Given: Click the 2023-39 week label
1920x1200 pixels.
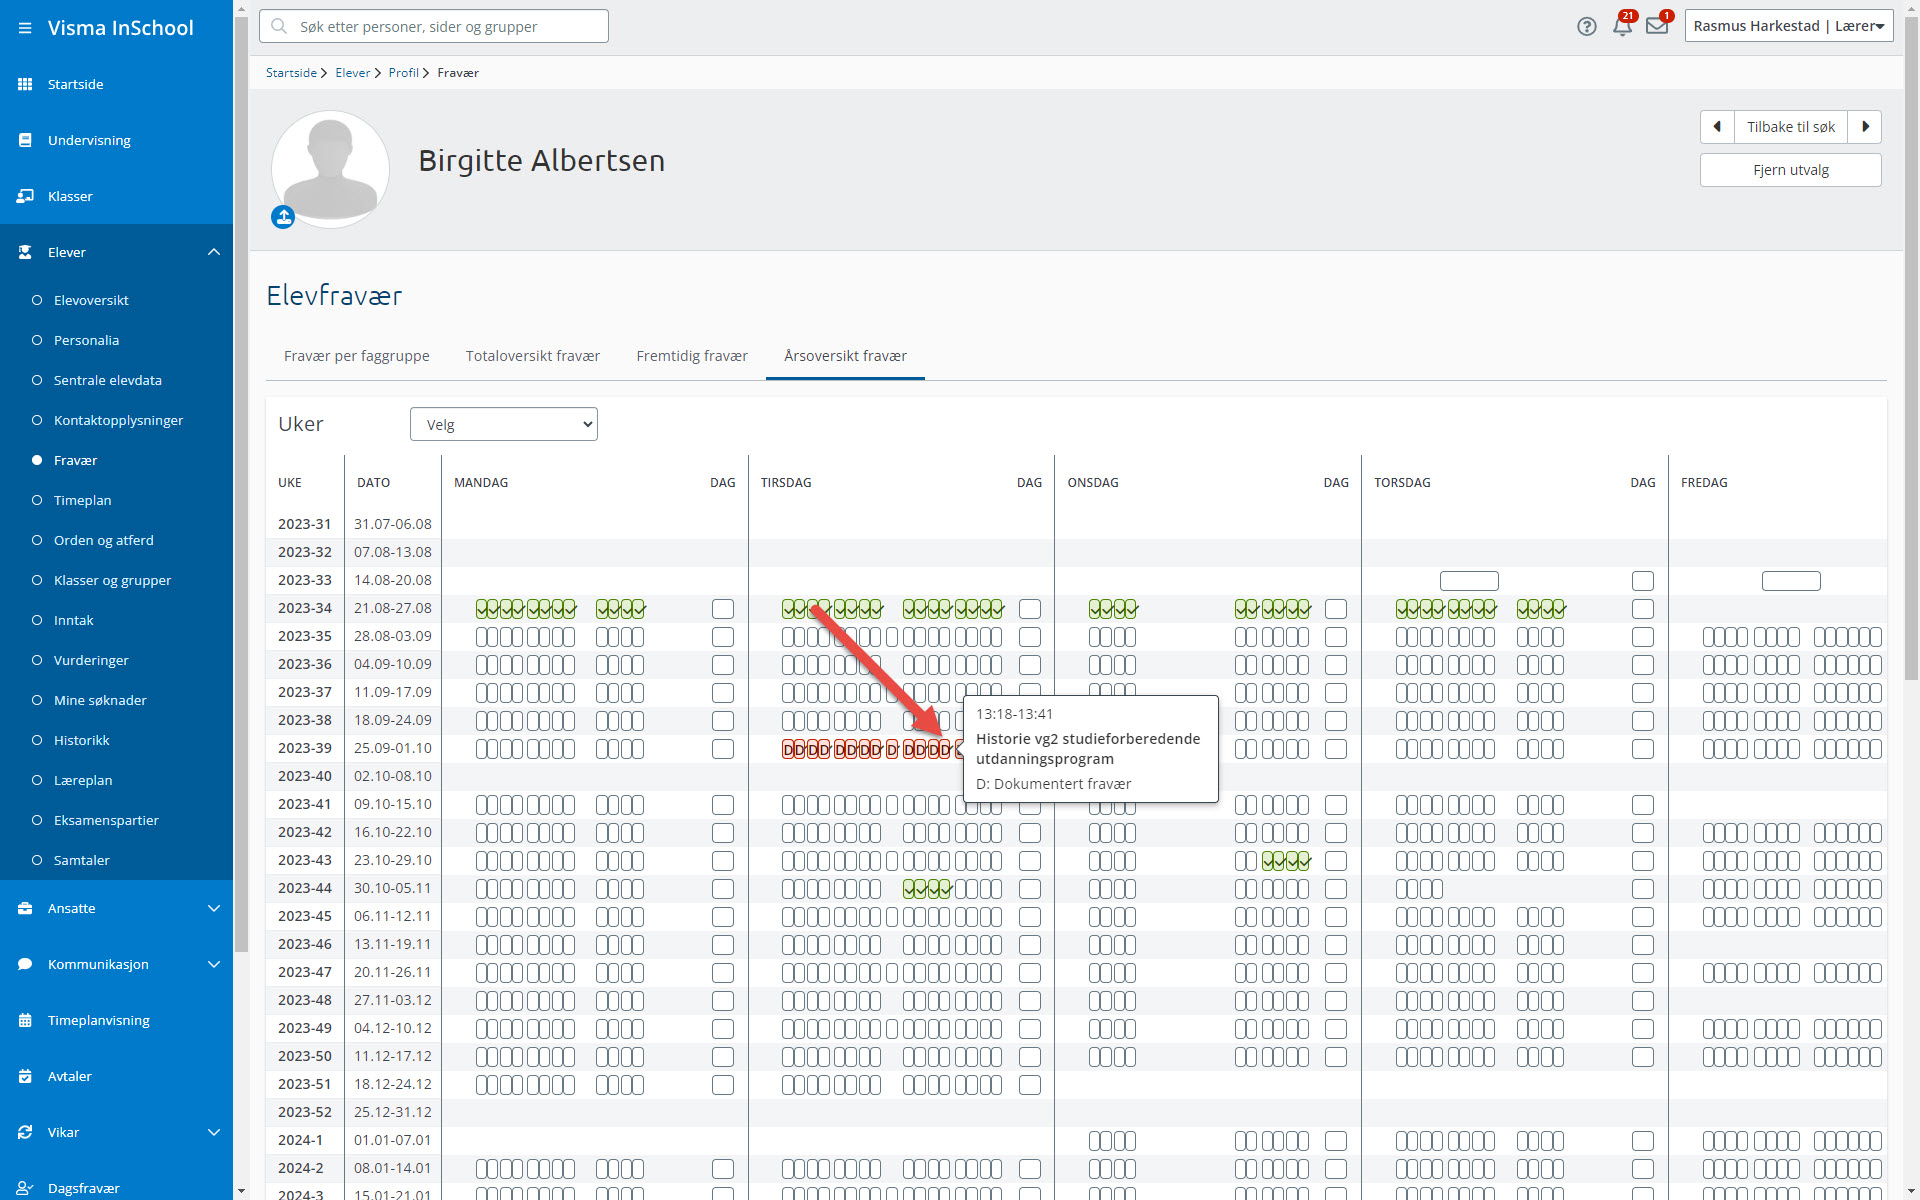Looking at the screenshot, I should coord(305,748).
